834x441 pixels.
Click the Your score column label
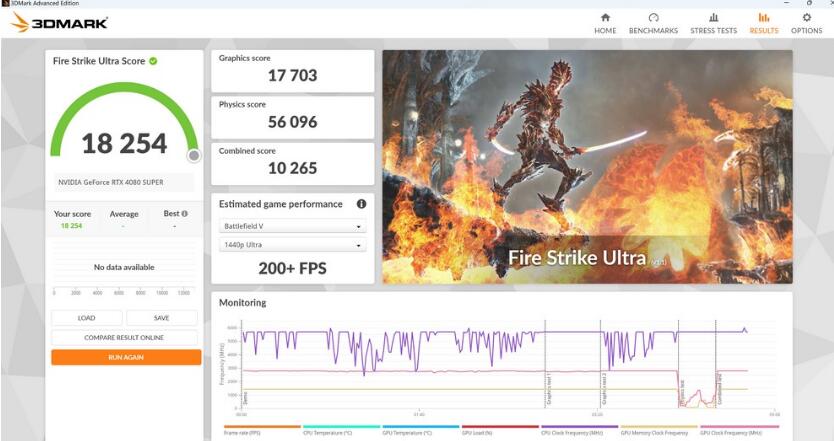(x=72, y=214)
